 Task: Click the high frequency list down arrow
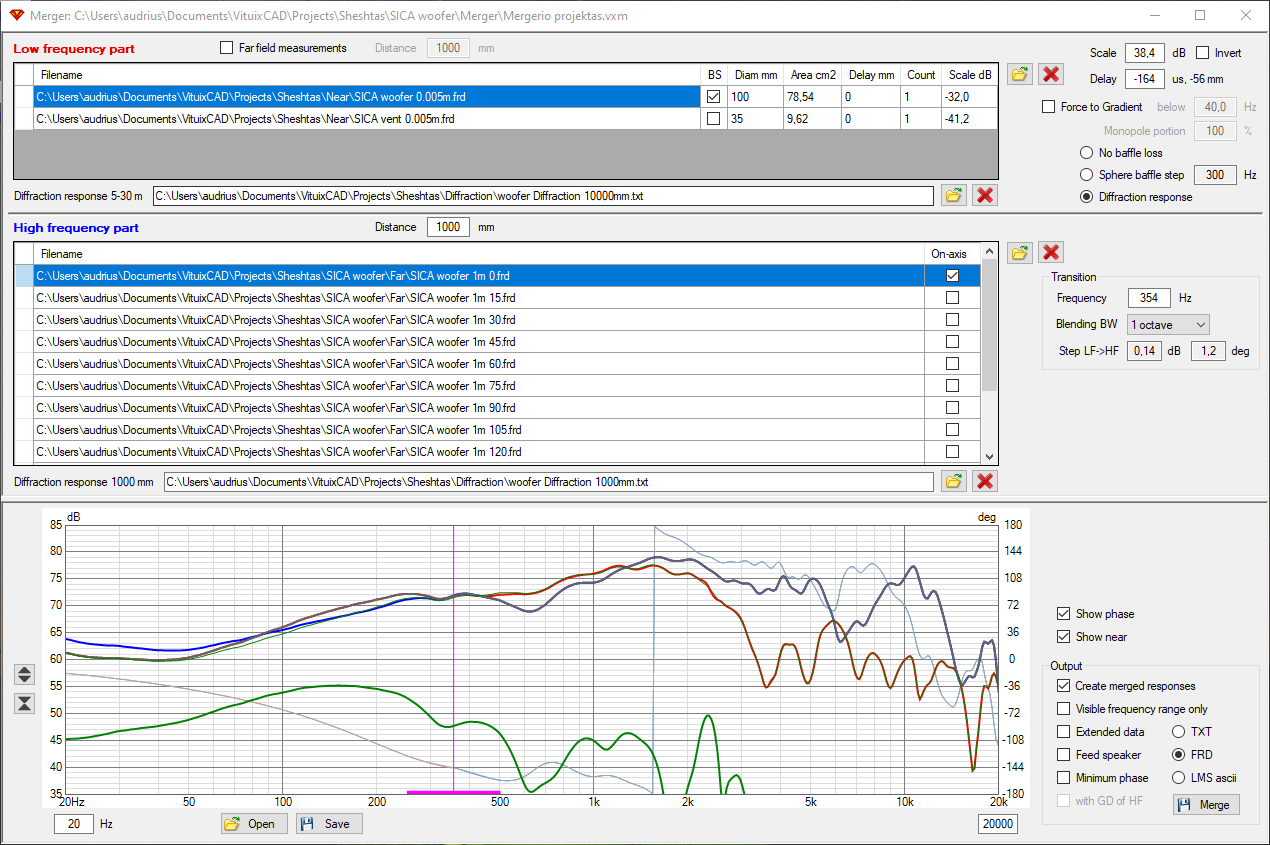tap(990, 455)
